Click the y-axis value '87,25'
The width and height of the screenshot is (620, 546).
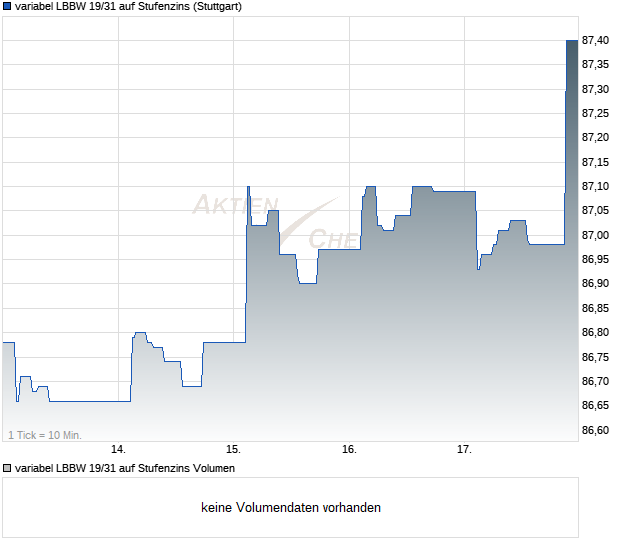pyautogui.click(x=595, y=113)
